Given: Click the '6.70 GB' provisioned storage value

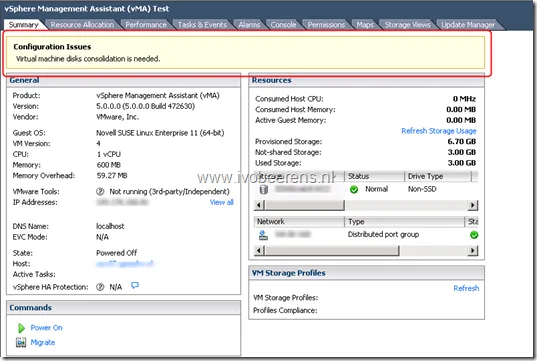Looking at the screenshot, I should coord(462,141).
